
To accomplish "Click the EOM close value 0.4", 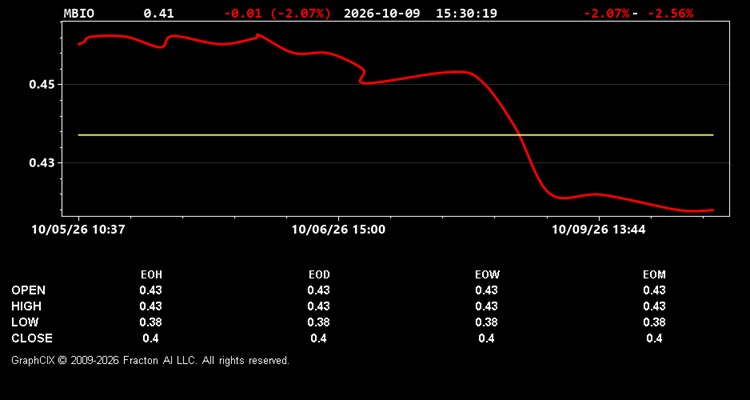I will click(654, 338).
